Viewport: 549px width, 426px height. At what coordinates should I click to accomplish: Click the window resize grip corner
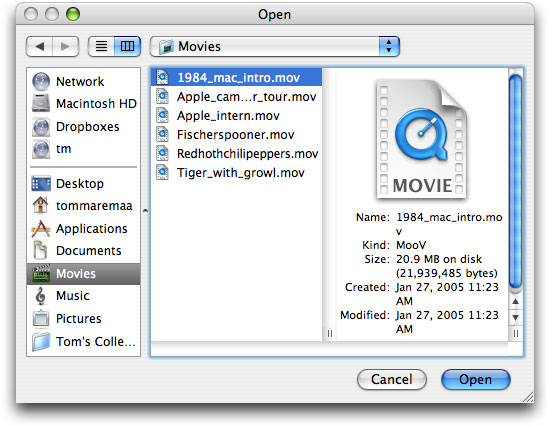point(528,397)
